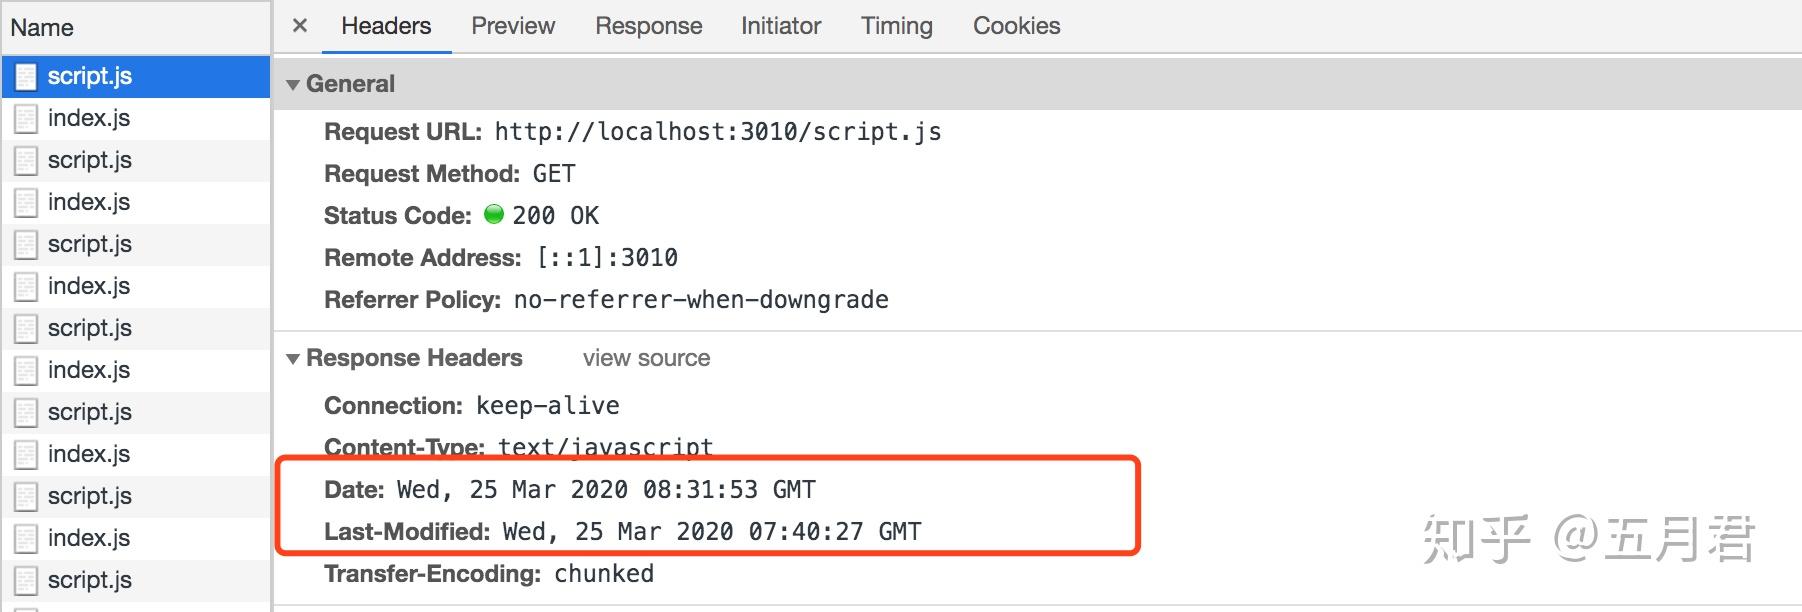Select the Date header value
The image size is (1802, 612).
click(606, 490)
